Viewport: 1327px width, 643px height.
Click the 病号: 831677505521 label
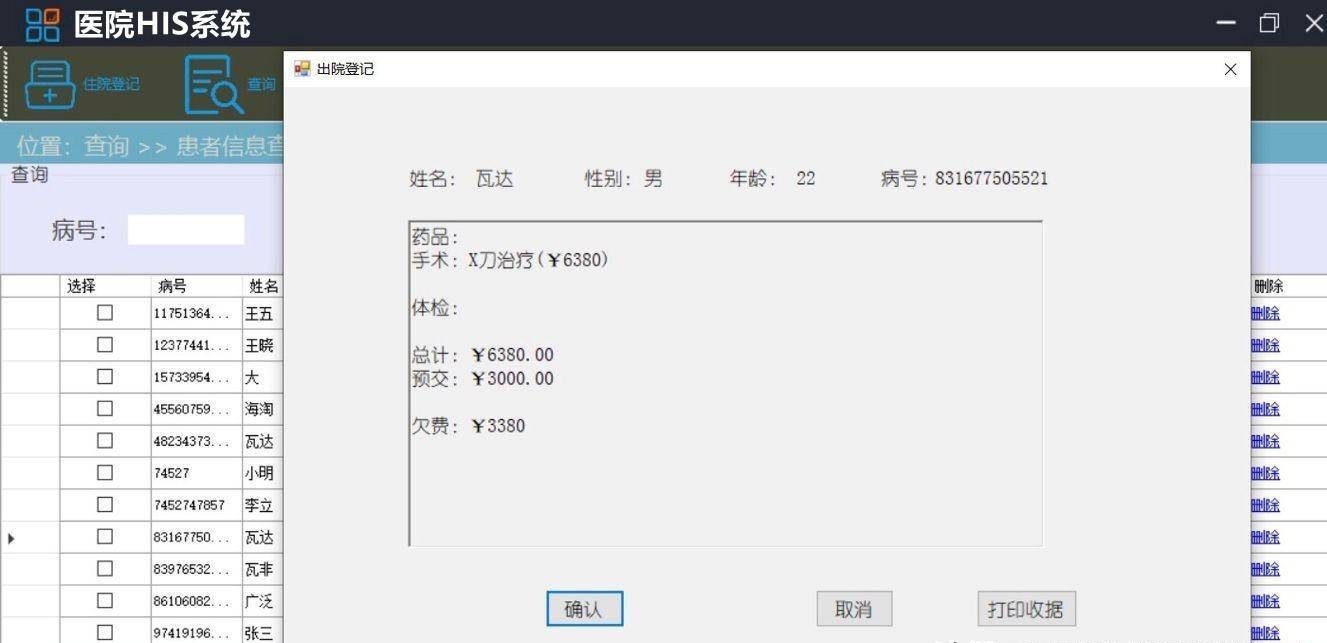point(964,179)
